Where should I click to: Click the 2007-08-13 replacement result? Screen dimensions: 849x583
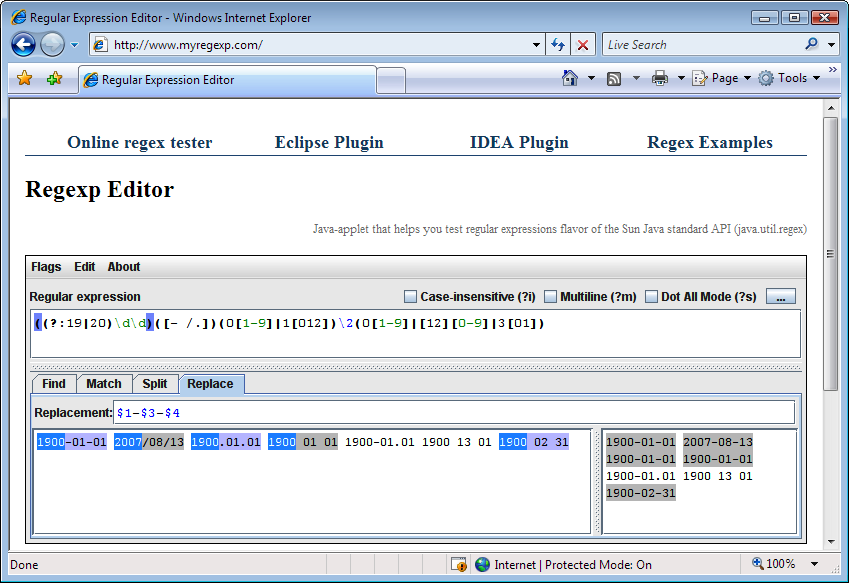[x=717, y=442]
